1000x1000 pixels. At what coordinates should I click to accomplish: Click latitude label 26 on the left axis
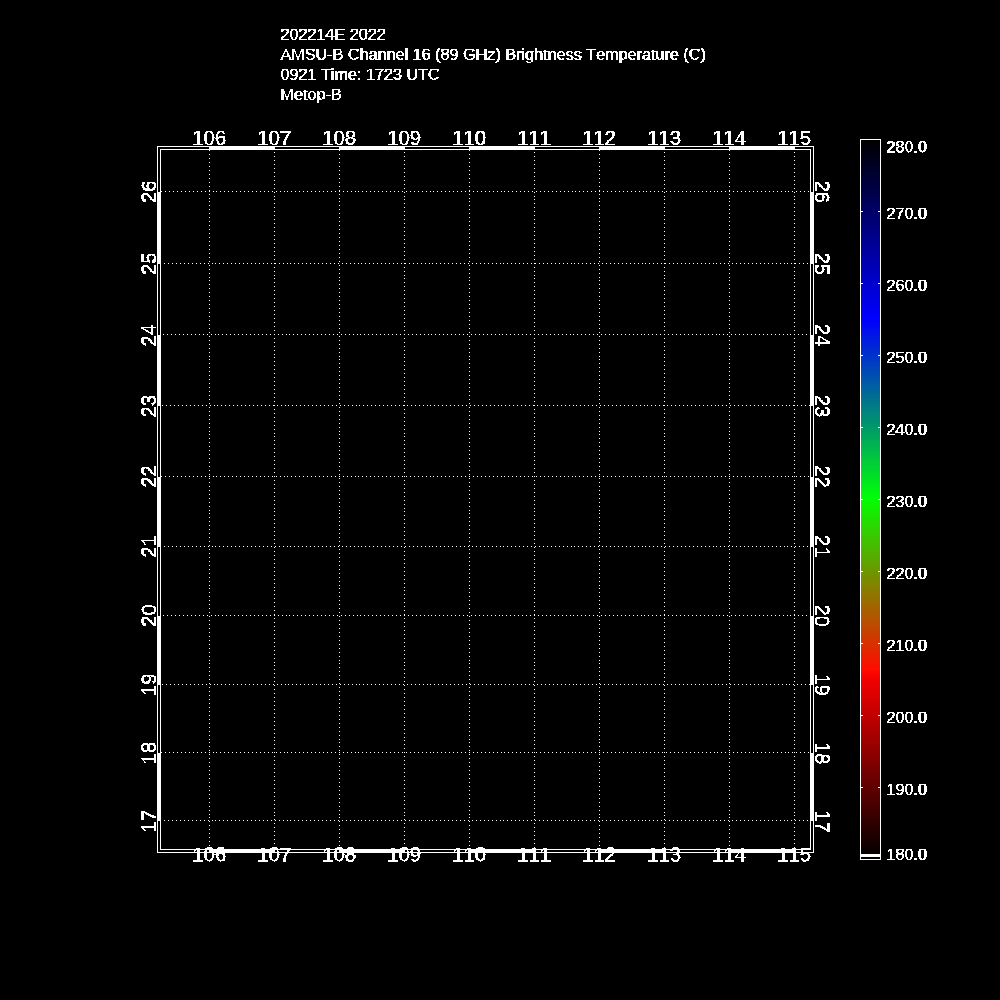pyautogui.click(x=149, y=191)
